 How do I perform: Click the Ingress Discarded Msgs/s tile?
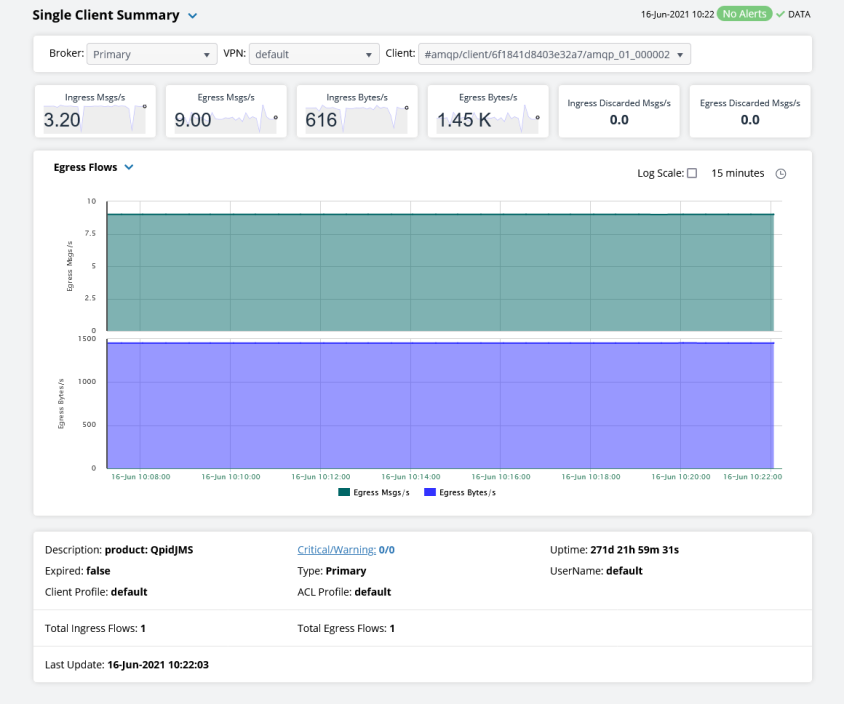[x=619, y=111]
